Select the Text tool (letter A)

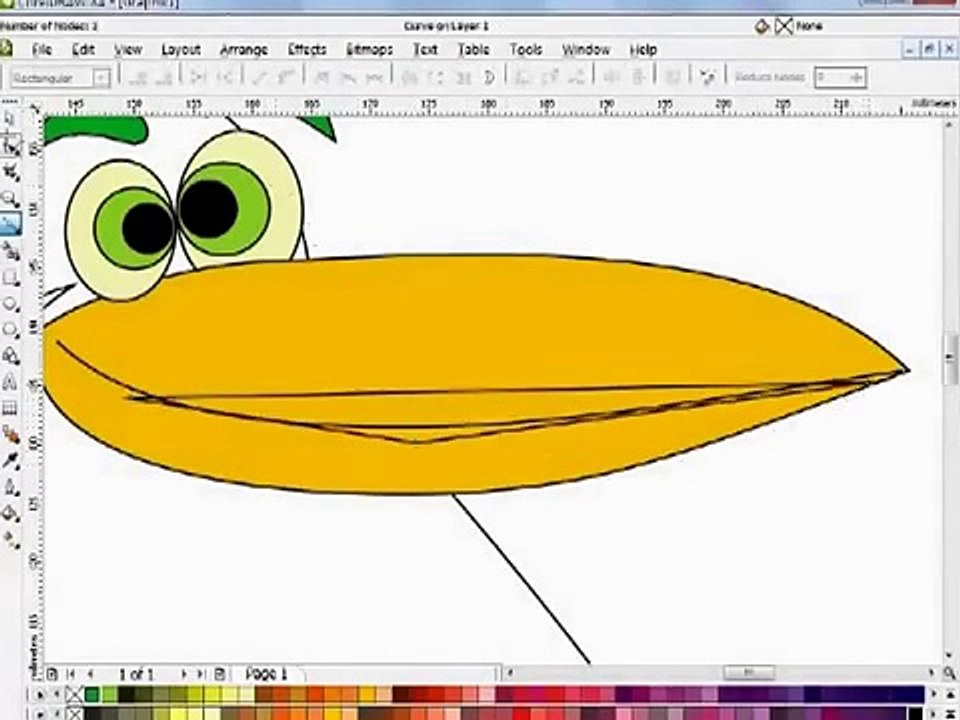pos(10,382)
